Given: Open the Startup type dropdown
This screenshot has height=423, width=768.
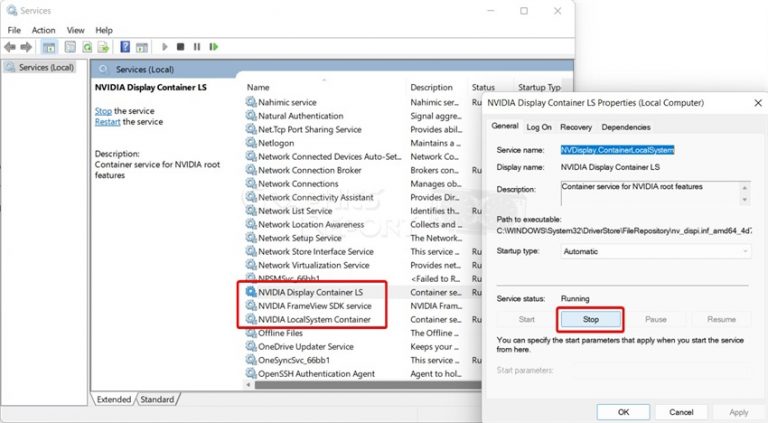Looking at the screenshot, I should point(655,251).
